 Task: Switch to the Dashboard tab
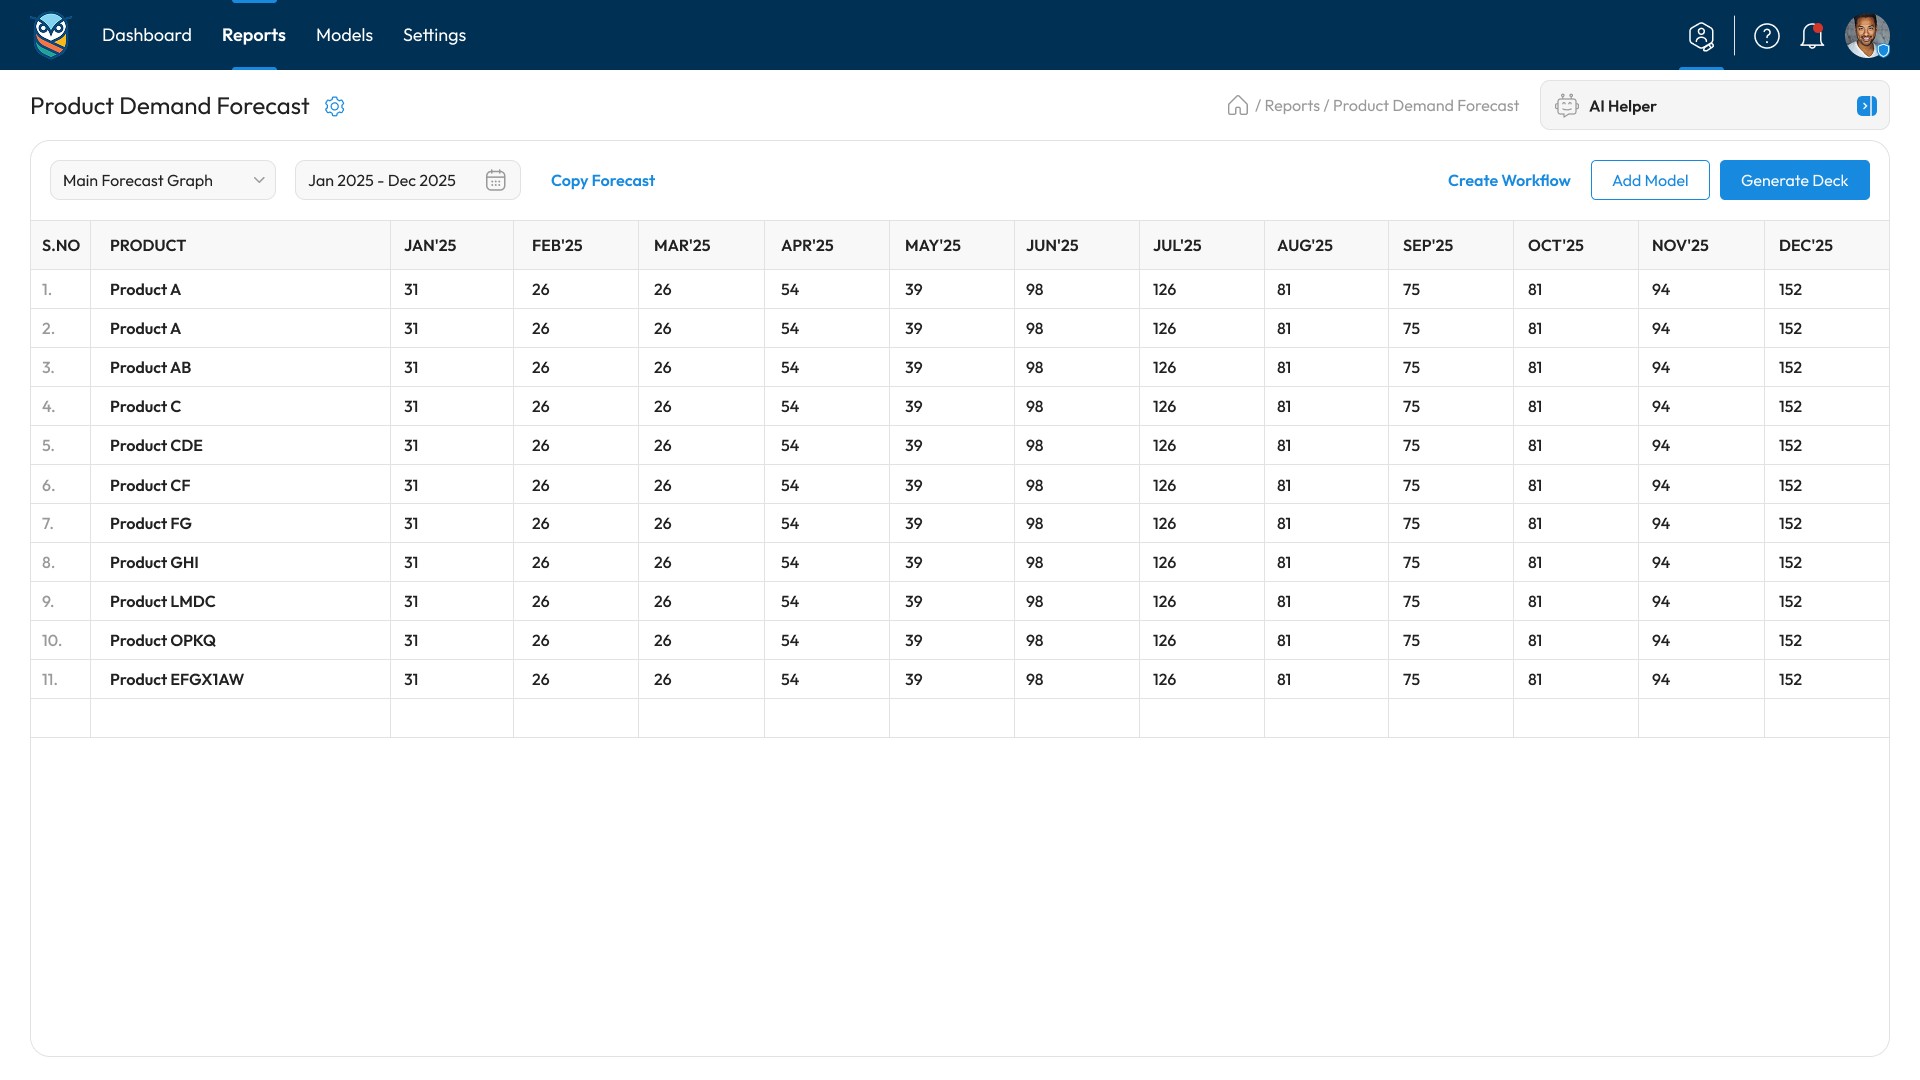(x=147, y=35)
